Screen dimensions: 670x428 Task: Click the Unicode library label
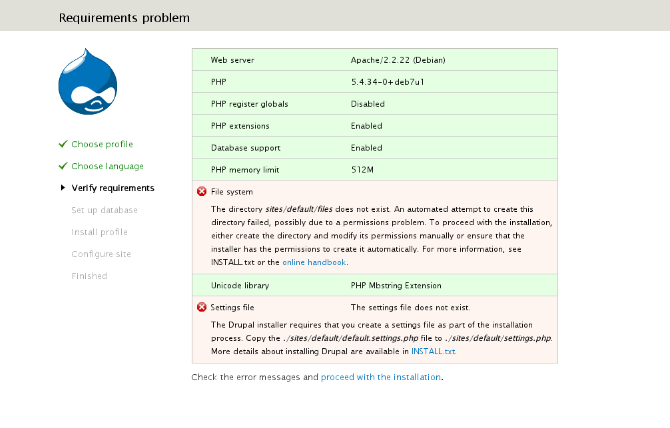[x=240, y=286]
